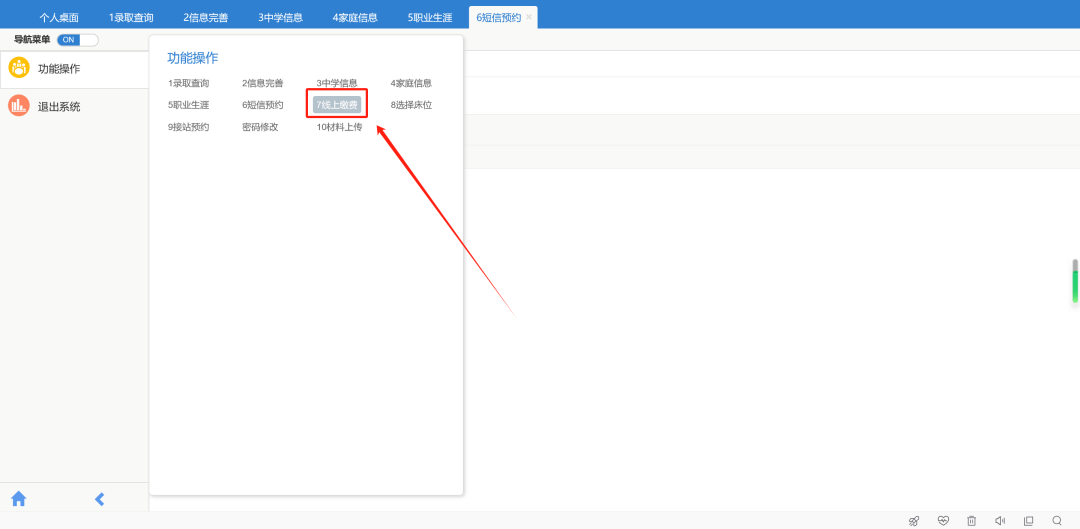Image resolution: width=1080 pixels, height=529 pixels.
Task: Click the trash bin icon
Action: 971,521
